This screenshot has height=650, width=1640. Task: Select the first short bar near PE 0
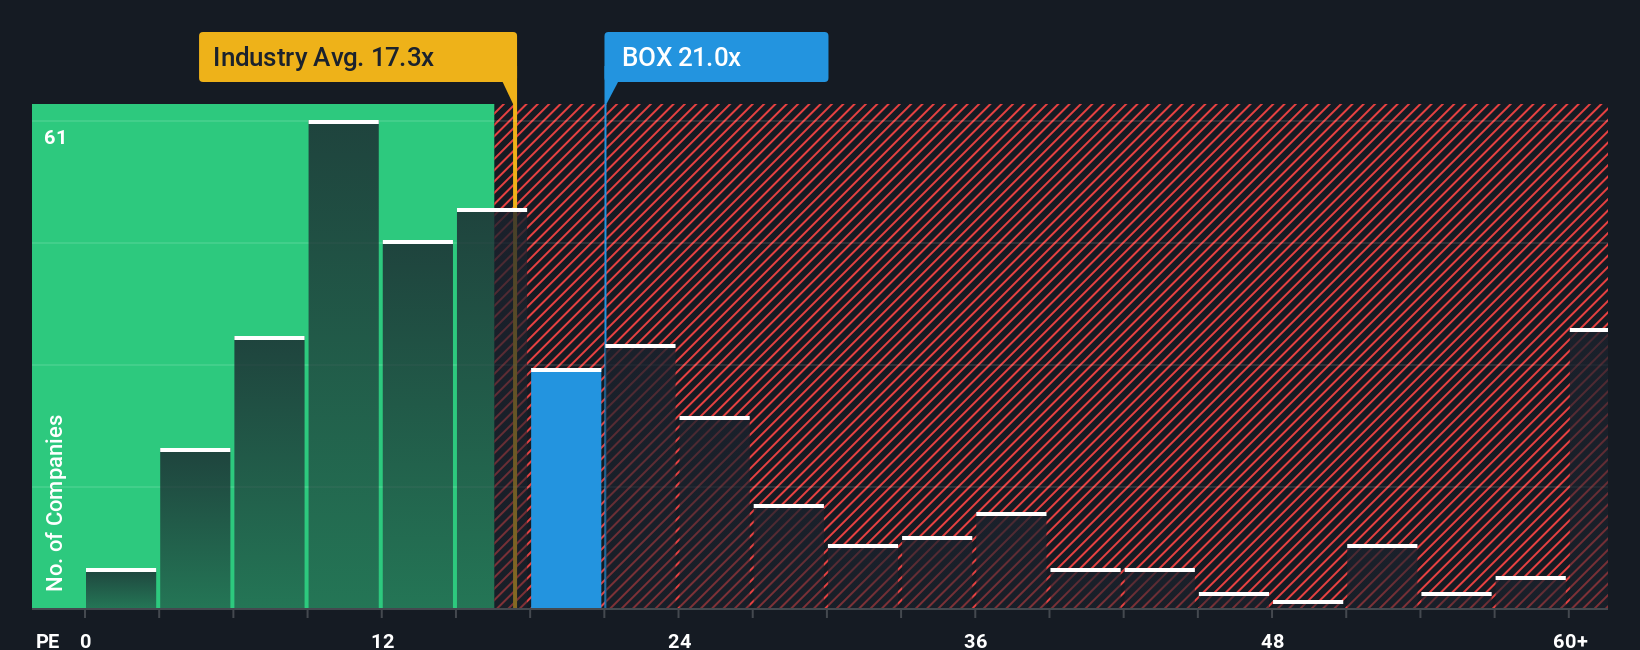point(121,588)
